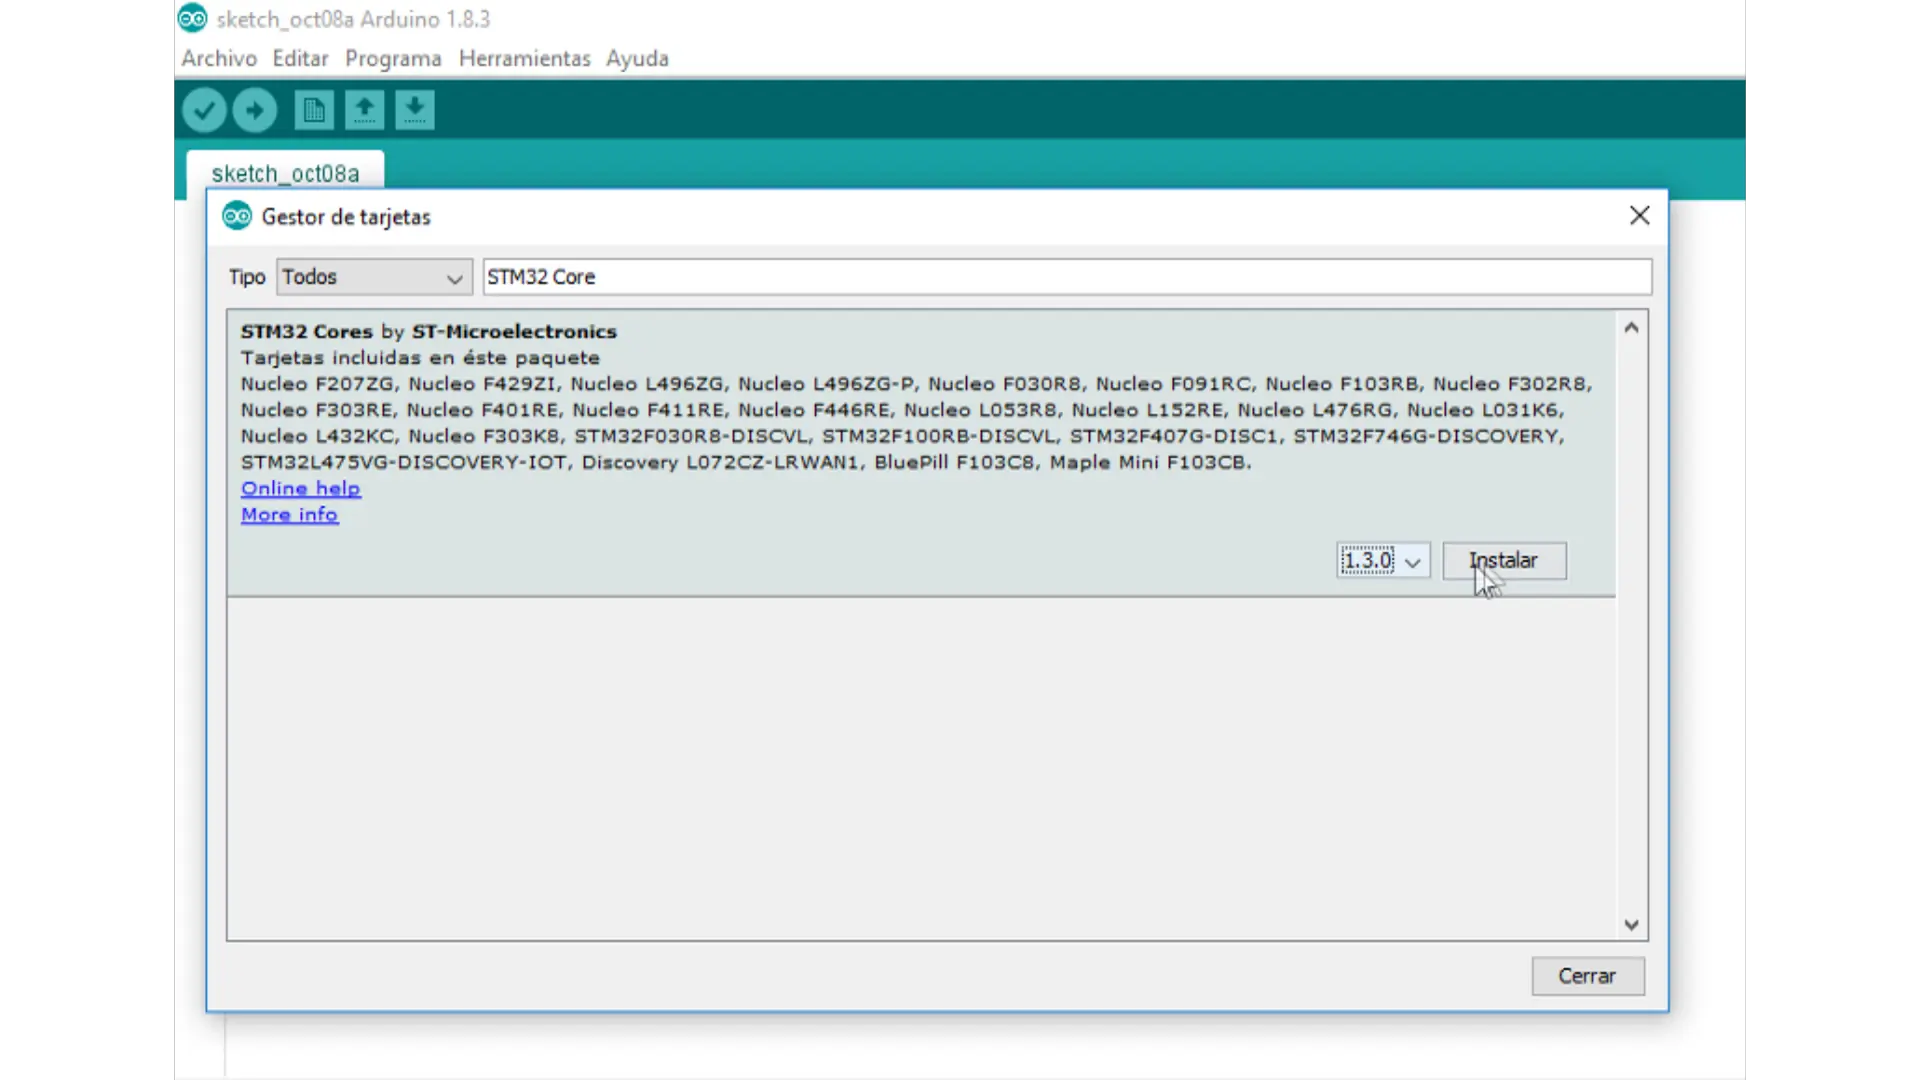Select the sketch_oct08a tab
1920x1080 pixels.
[285, 172]
